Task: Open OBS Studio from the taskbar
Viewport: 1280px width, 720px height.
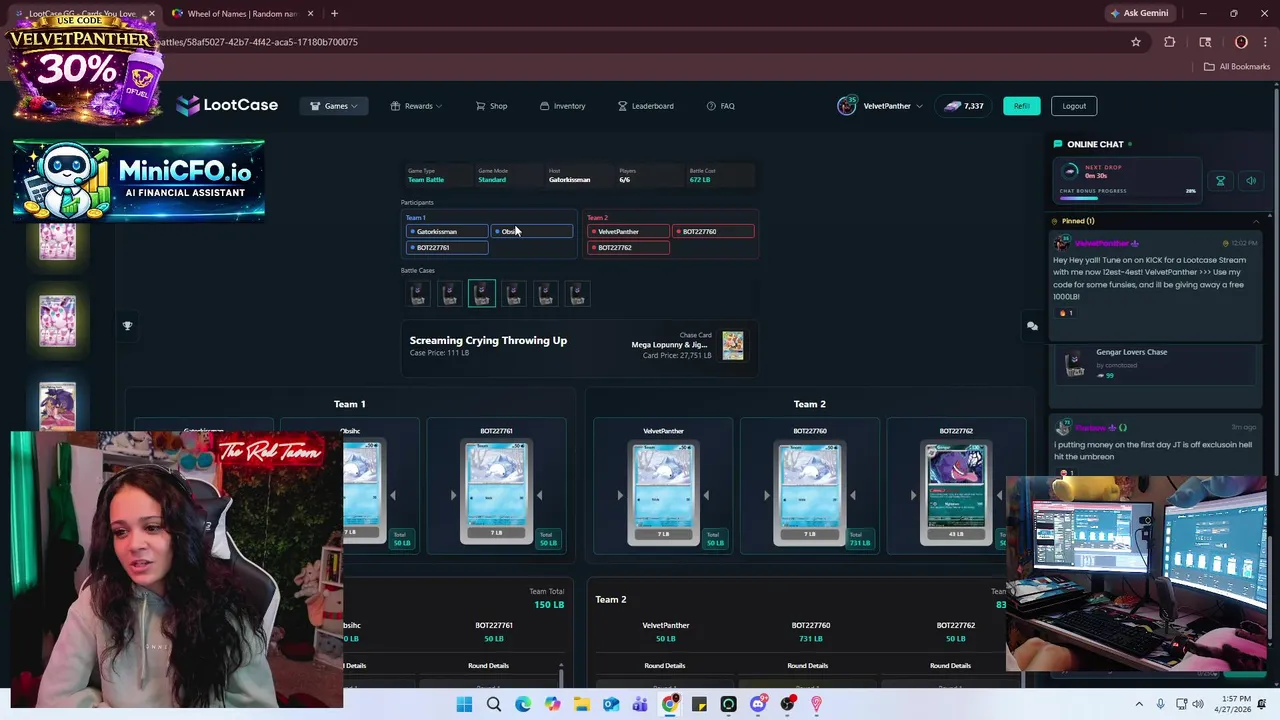Action: point(787,705)
